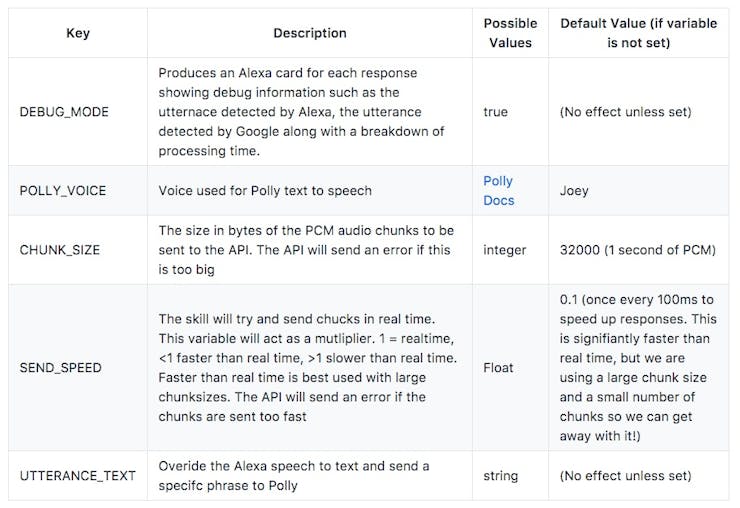740x508 pixels.
Task: Select the CHUNK_SIZE key cell
Action: coord(78,250)
